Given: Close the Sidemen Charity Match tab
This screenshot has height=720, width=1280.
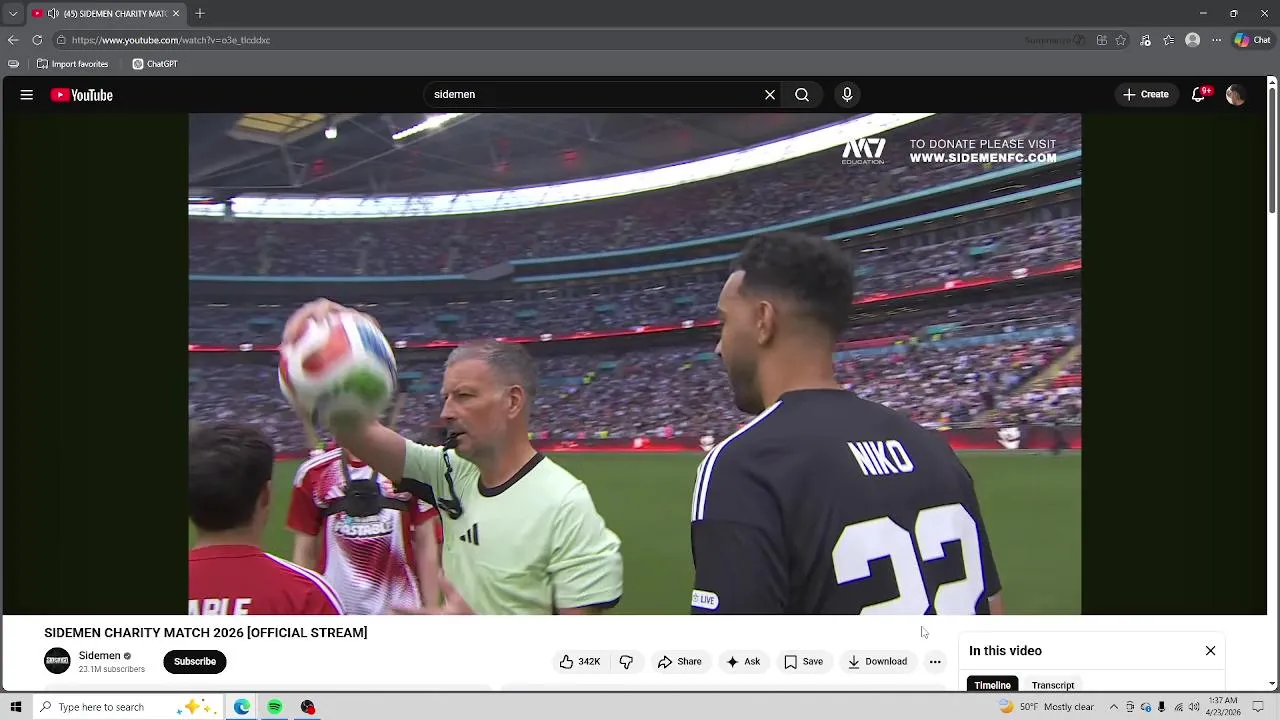Looking at the screenshot, I should (x=176, y=14).
